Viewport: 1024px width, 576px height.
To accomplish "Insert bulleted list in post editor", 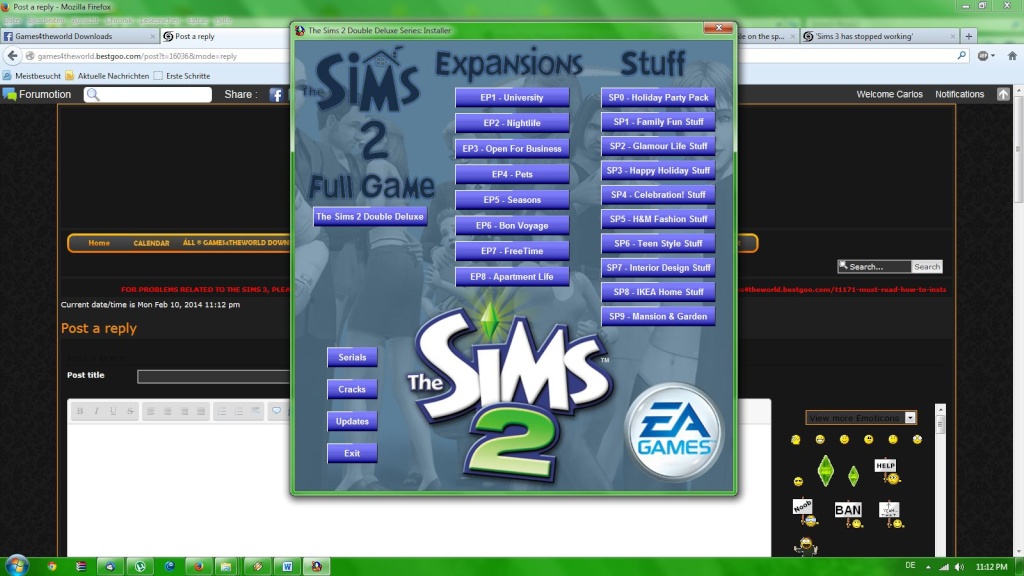I will point(222,411).
